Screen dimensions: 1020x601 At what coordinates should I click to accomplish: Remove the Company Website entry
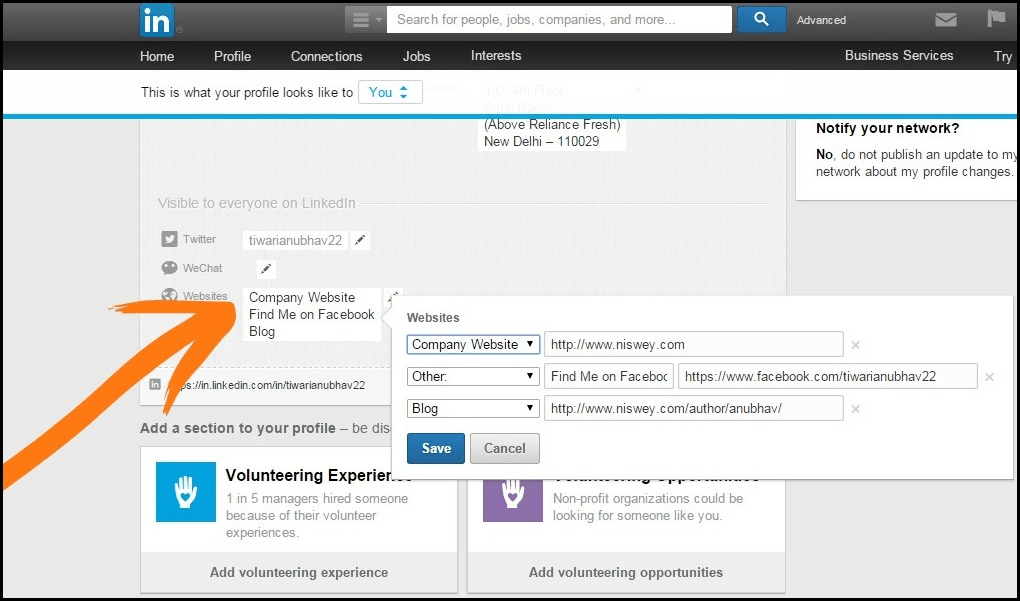click(x=855, y=345)
